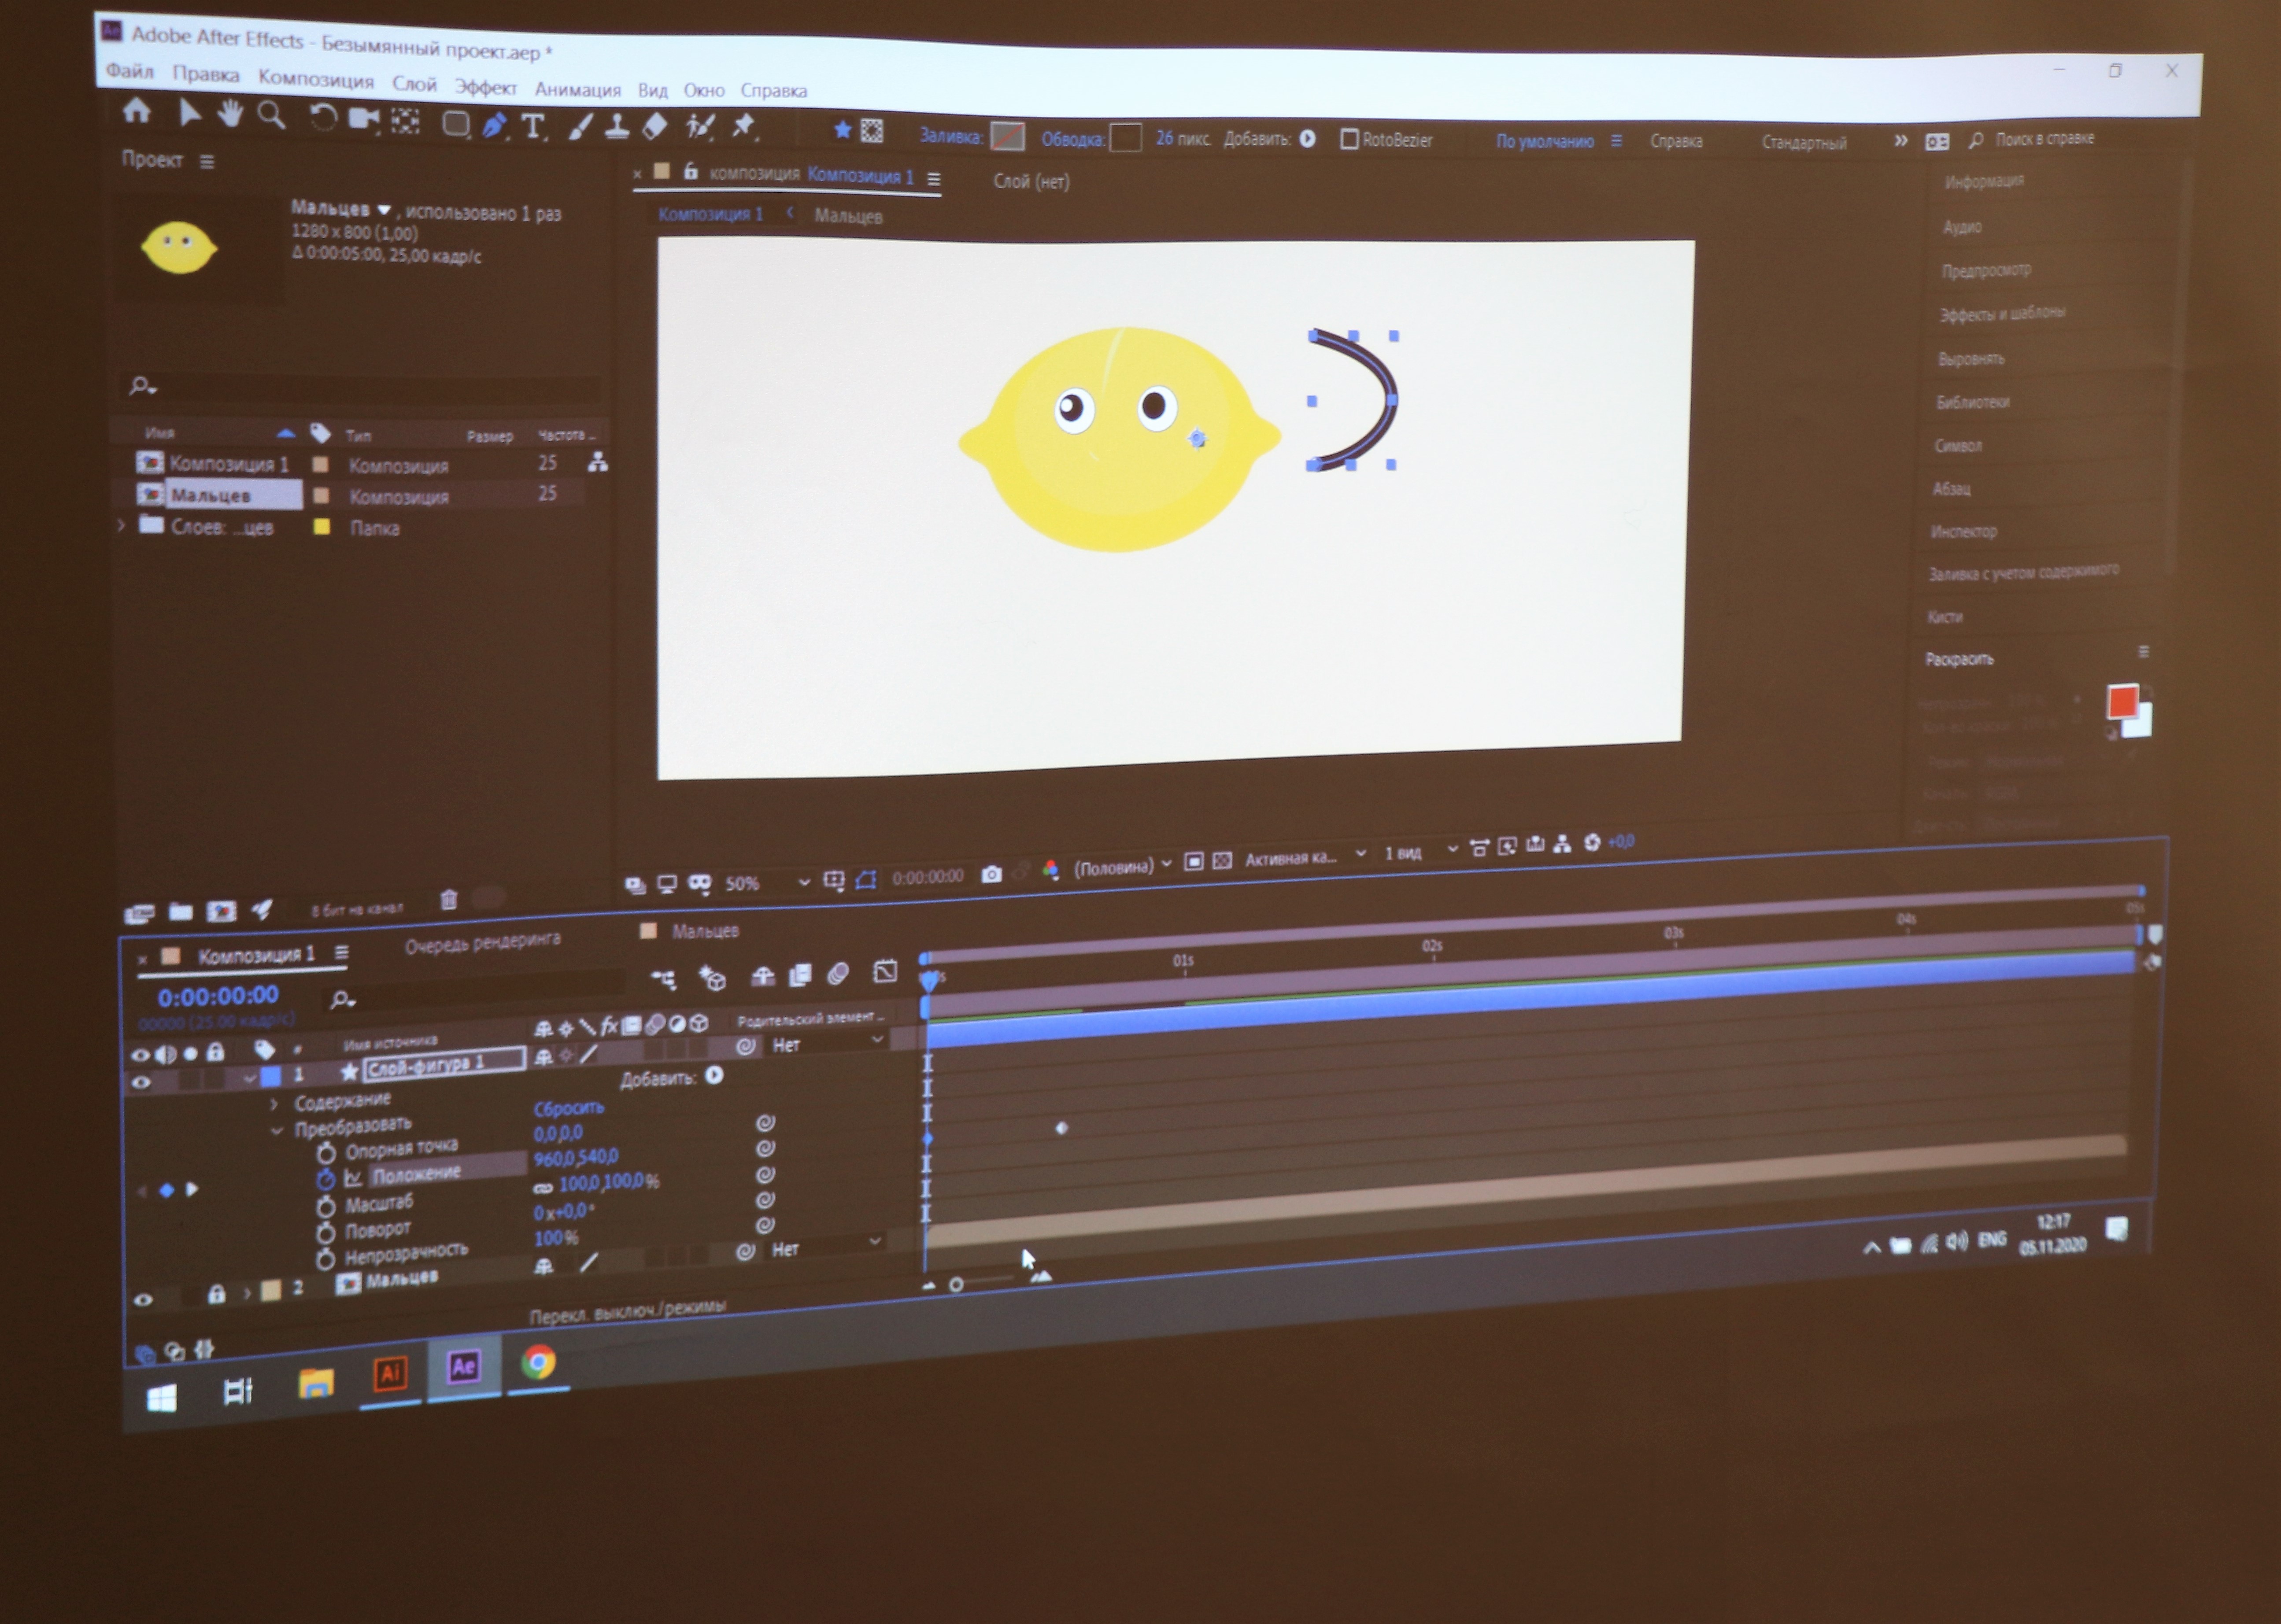Select the Unified Camera tool
This screenshot has width=2281, height=1624.
363,119
